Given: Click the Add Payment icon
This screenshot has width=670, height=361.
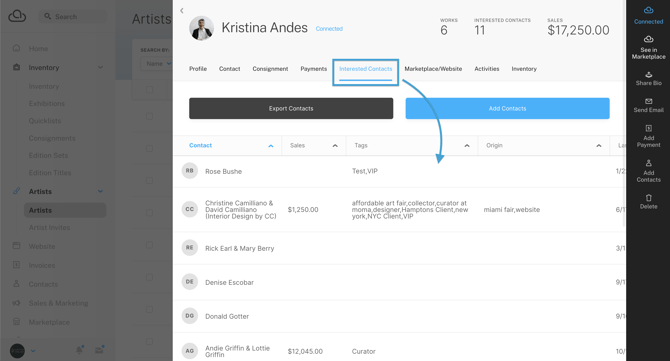Looking at the screenshot, I should coord(648,128).
